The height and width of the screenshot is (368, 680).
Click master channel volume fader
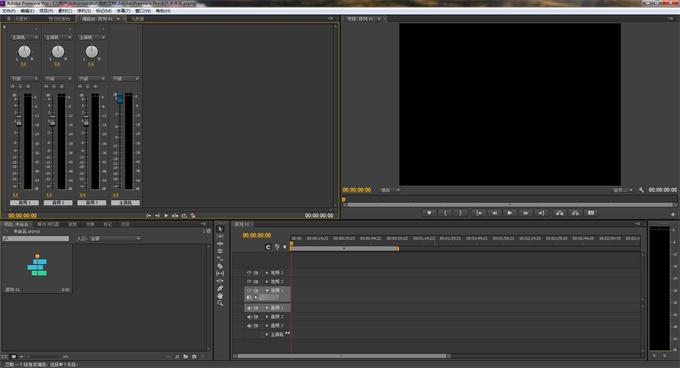point(120,98)
